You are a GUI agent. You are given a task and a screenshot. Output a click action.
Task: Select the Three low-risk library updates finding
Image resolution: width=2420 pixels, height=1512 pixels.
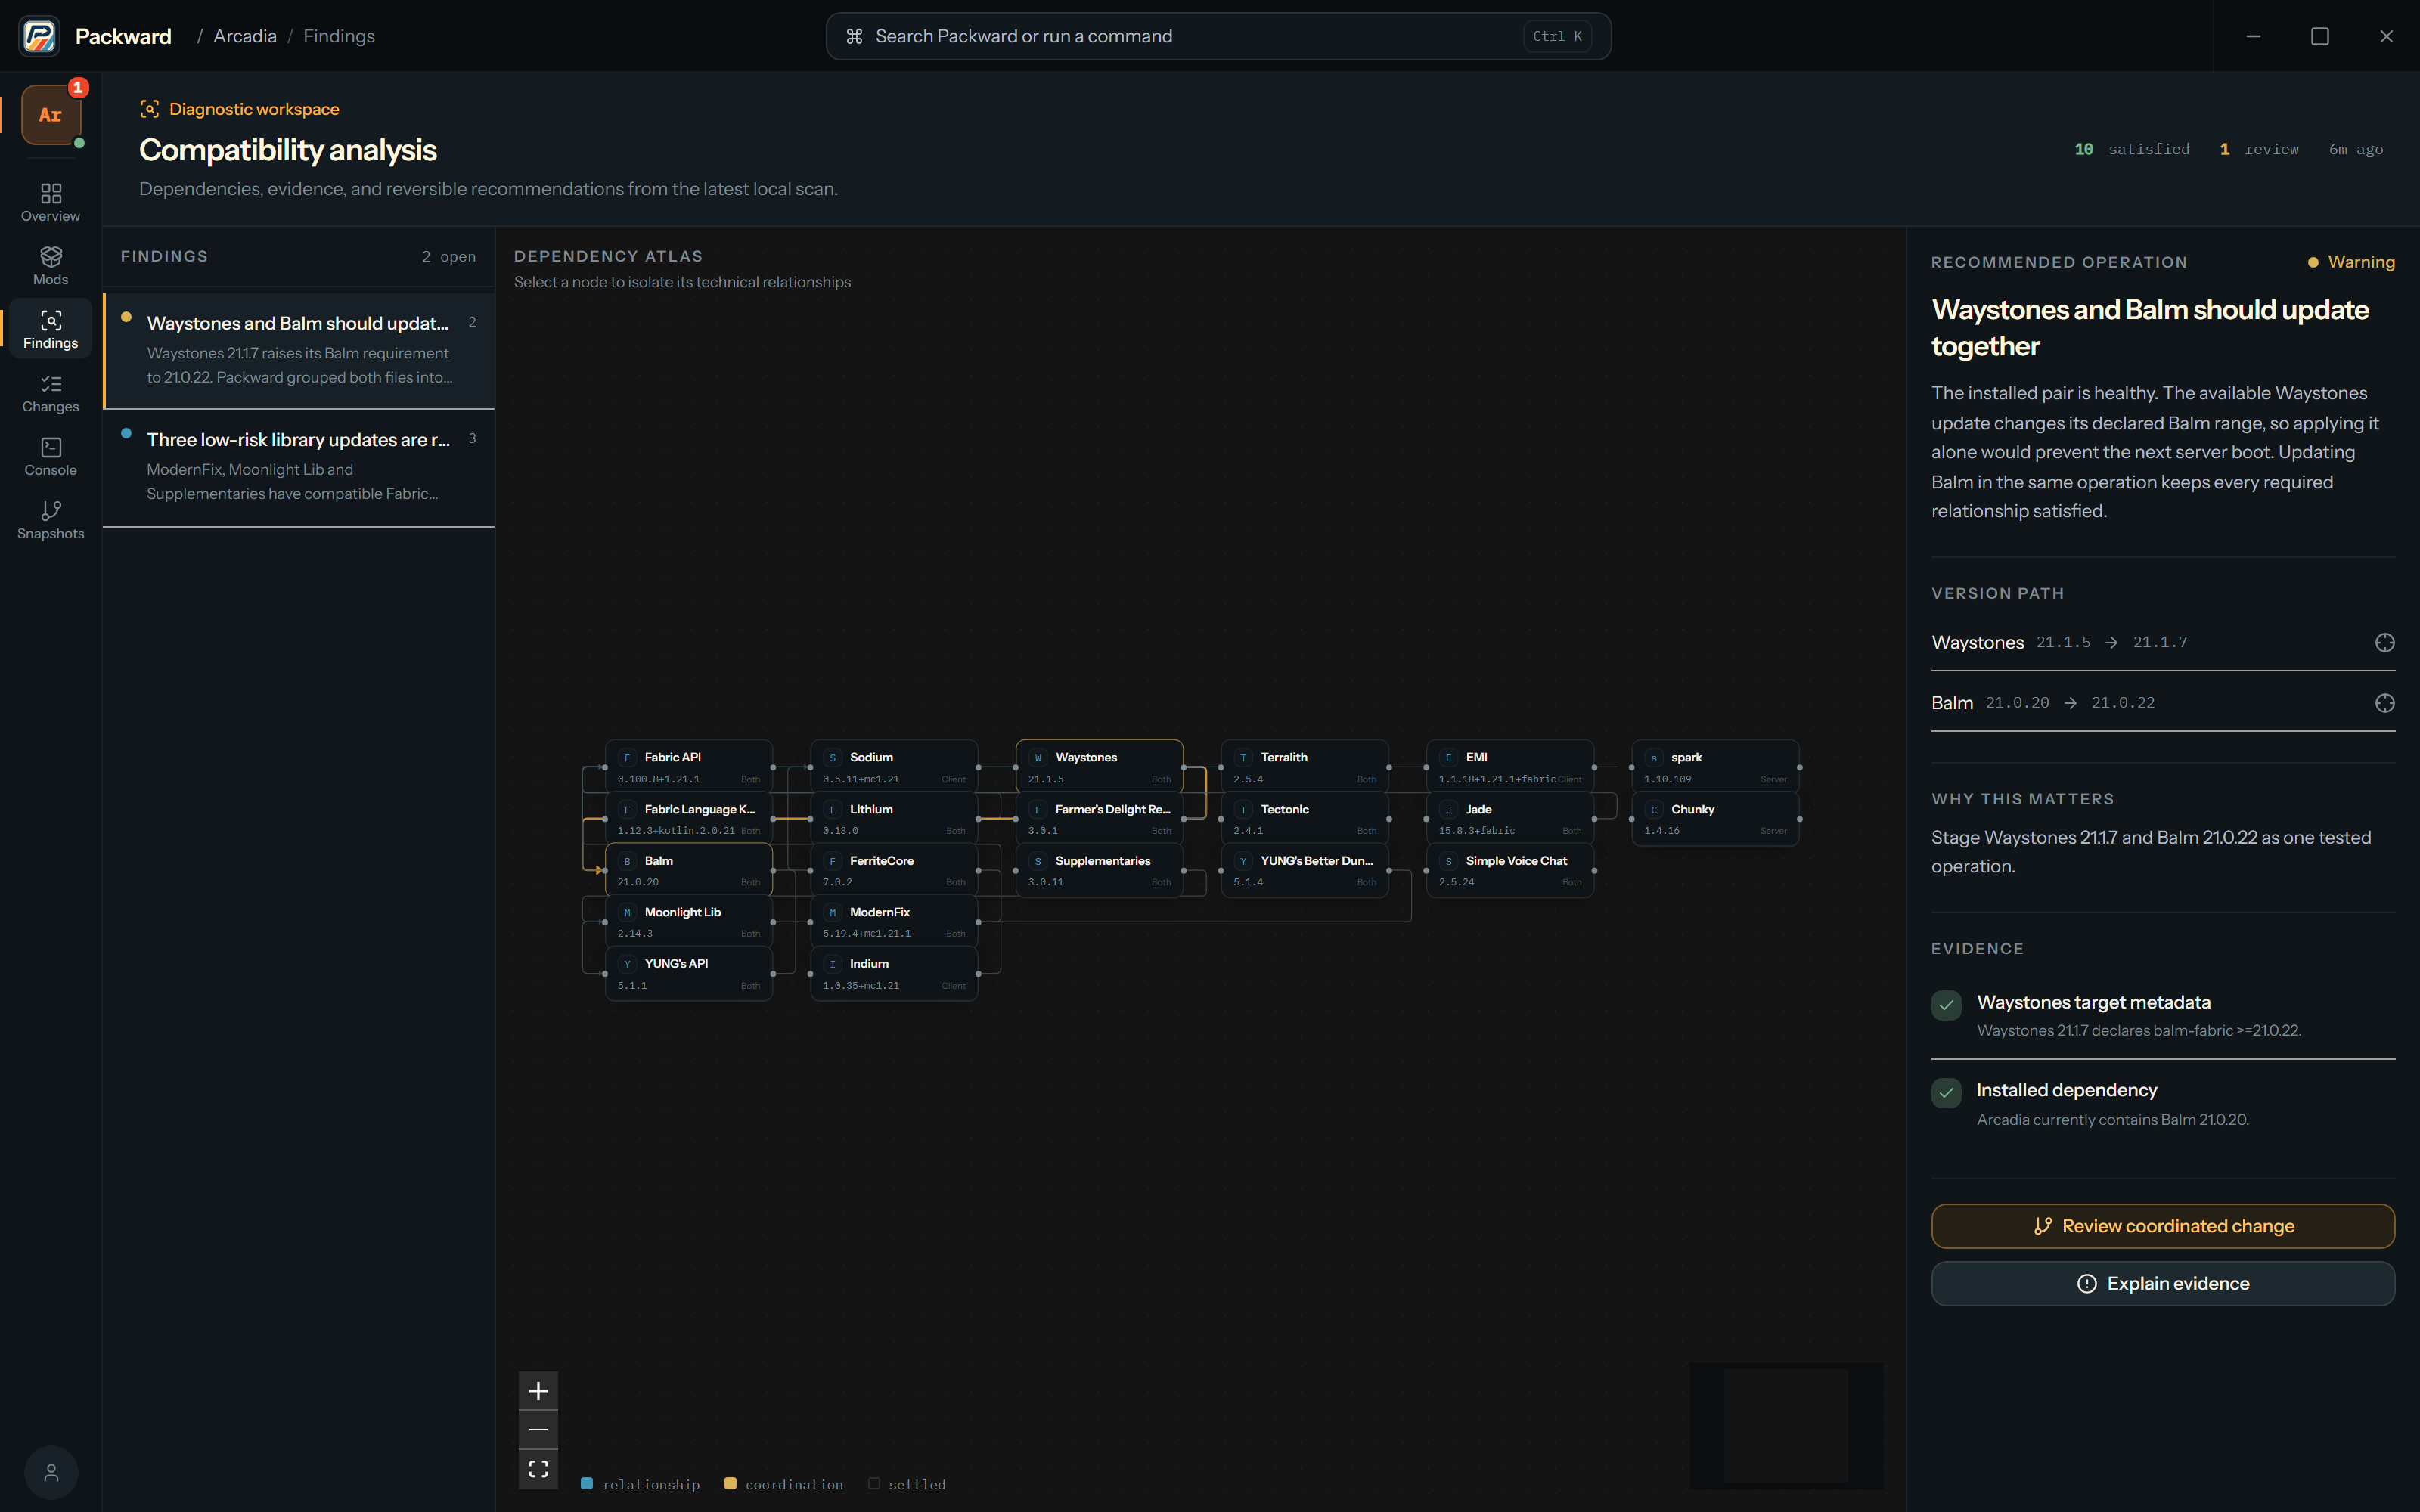pyautogui.click(x=299, y=467)
